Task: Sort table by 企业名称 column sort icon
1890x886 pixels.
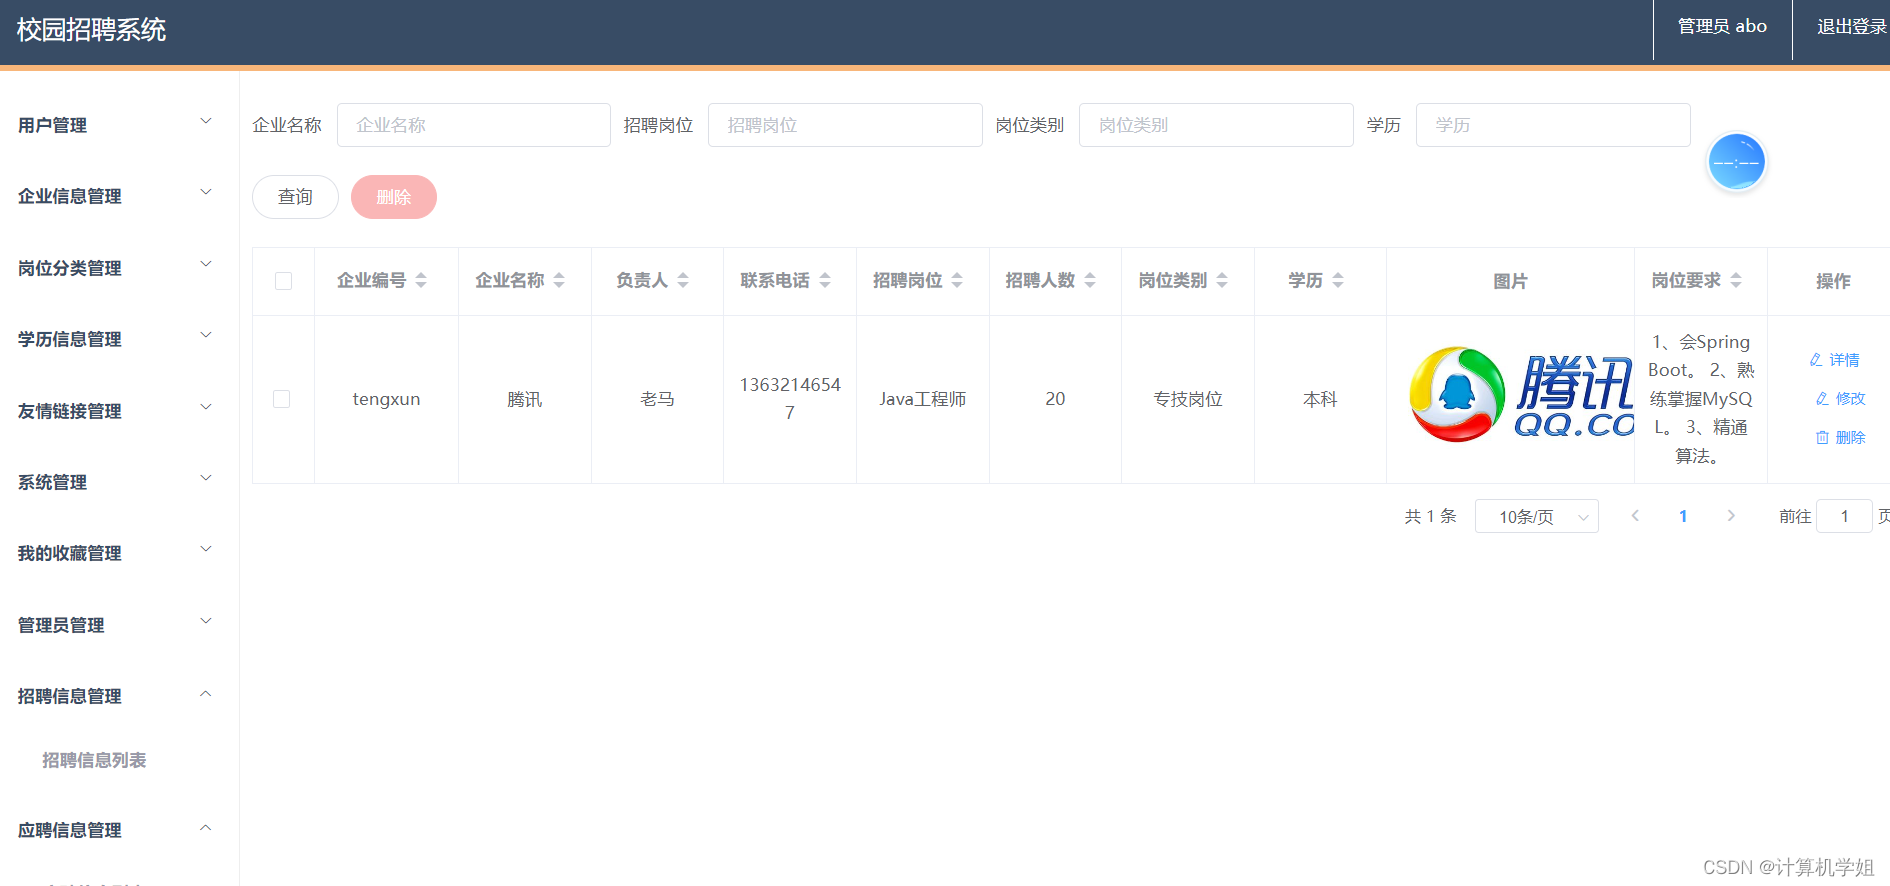Action: point(559,281)
